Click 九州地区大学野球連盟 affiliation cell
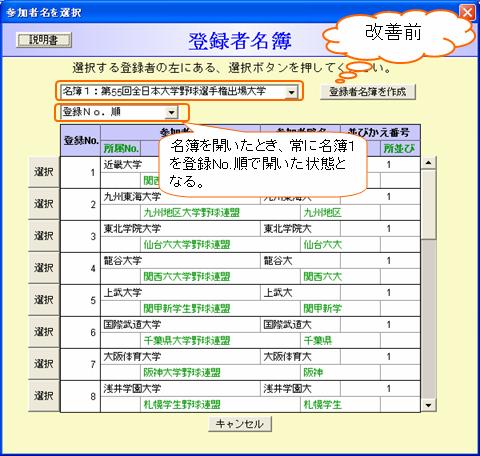Viewport: 480px width, 456px height. point(220,212)
